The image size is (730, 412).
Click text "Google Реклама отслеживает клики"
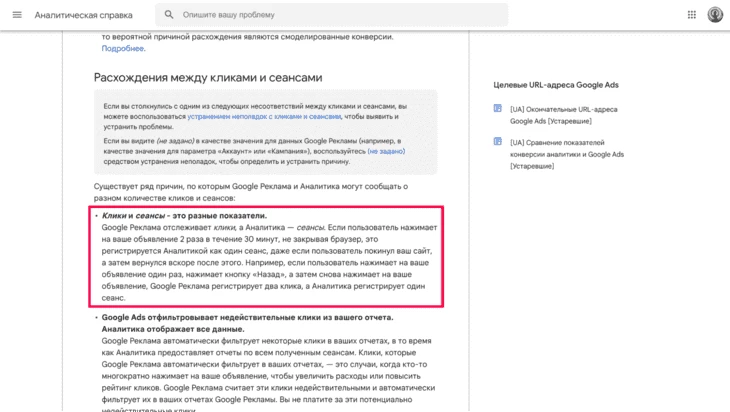pyautogui.click(x=169, y=228)
